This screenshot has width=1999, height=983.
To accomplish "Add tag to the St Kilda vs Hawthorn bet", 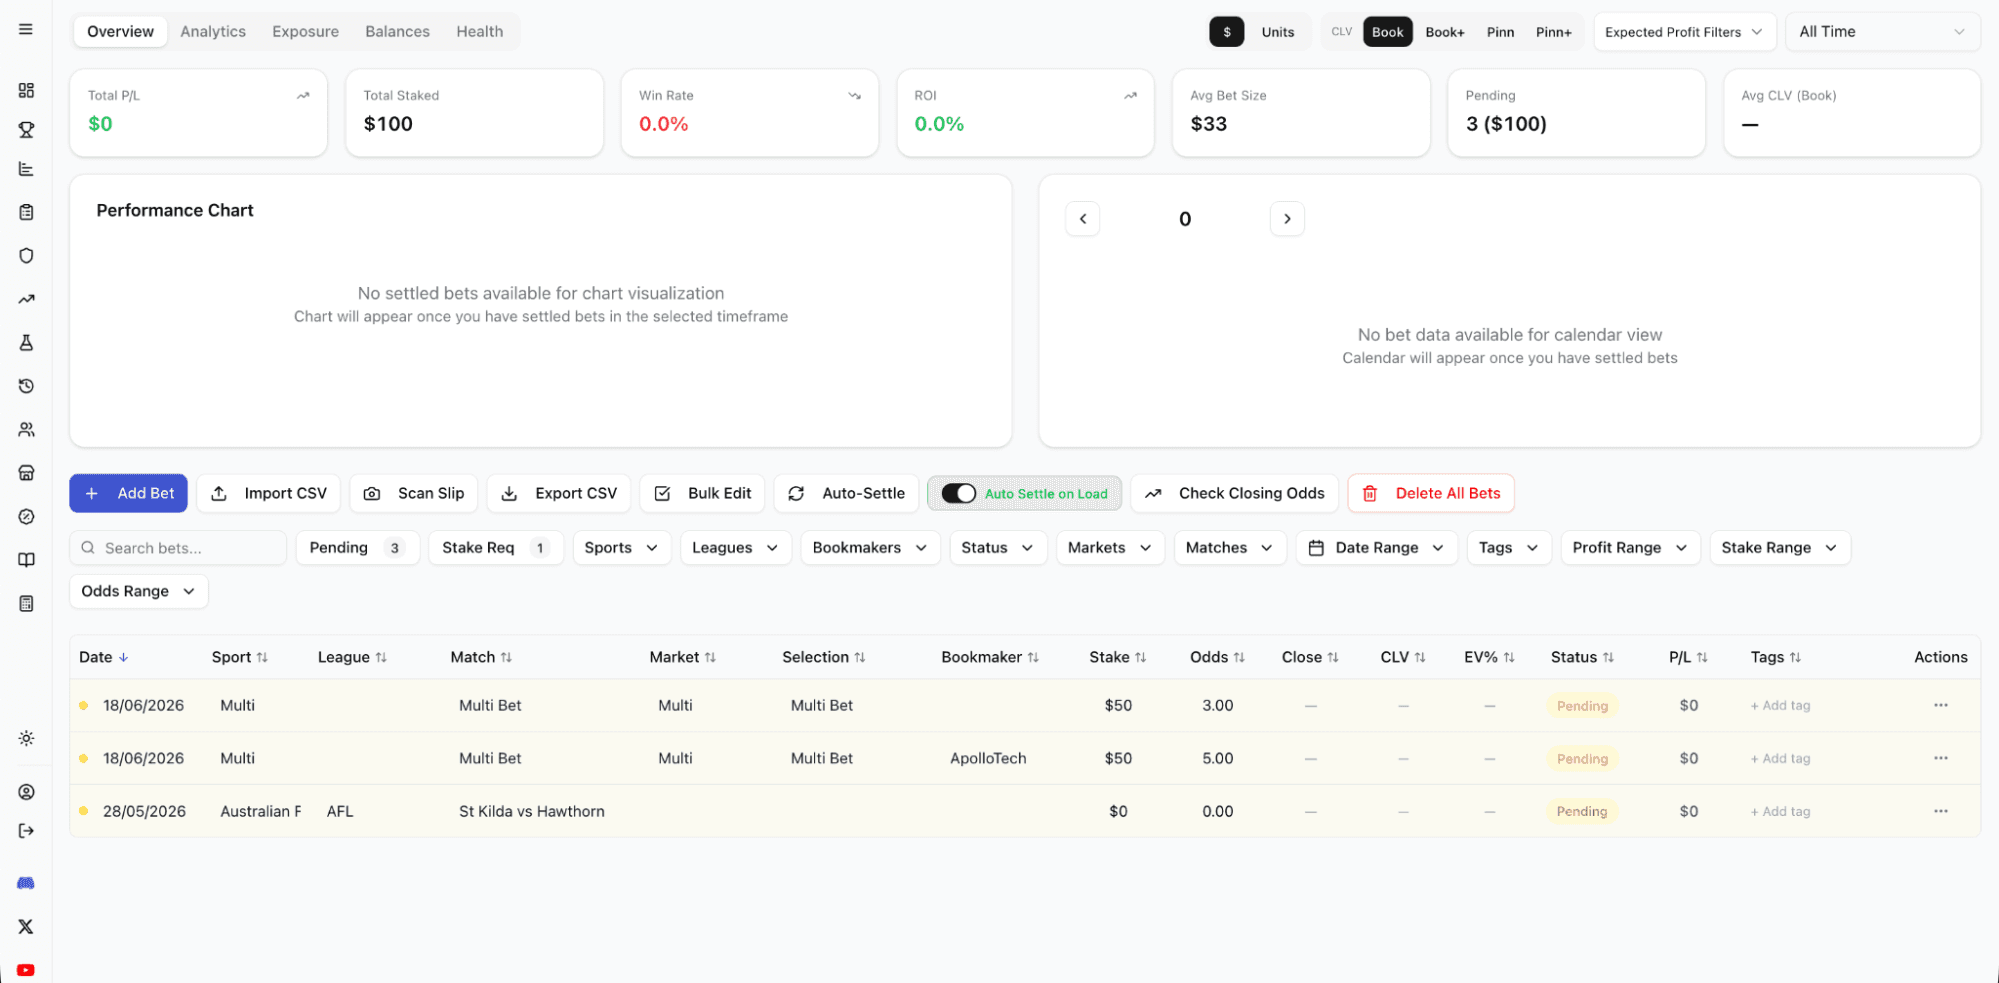I will tap(1780, 811).
